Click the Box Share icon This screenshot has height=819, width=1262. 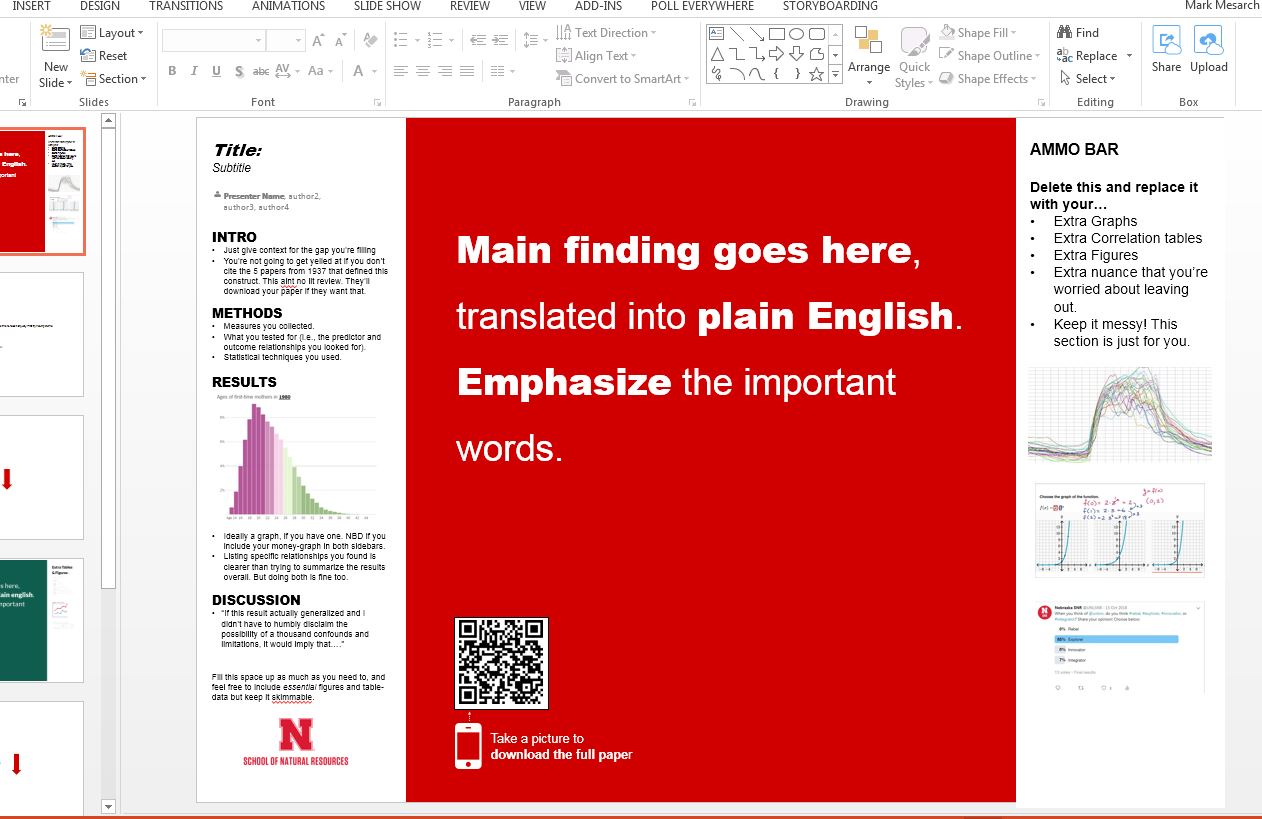coord(1166,42)
